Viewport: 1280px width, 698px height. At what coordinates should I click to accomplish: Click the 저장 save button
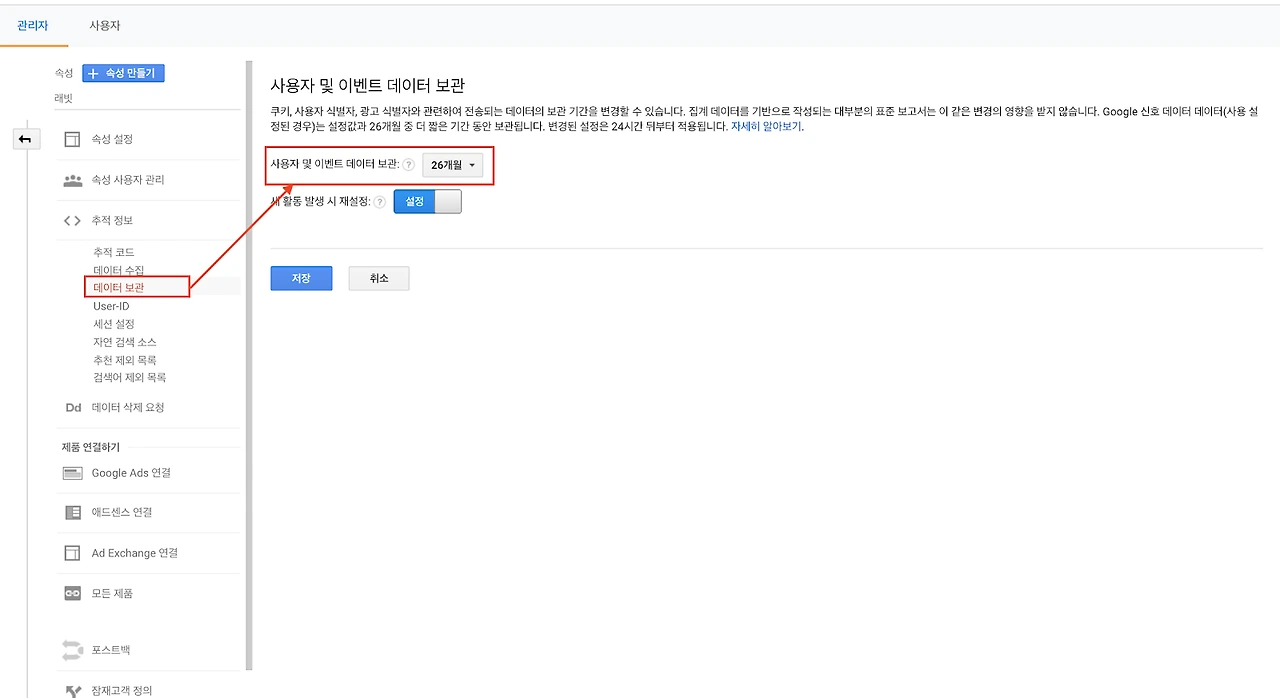[301, 278]
